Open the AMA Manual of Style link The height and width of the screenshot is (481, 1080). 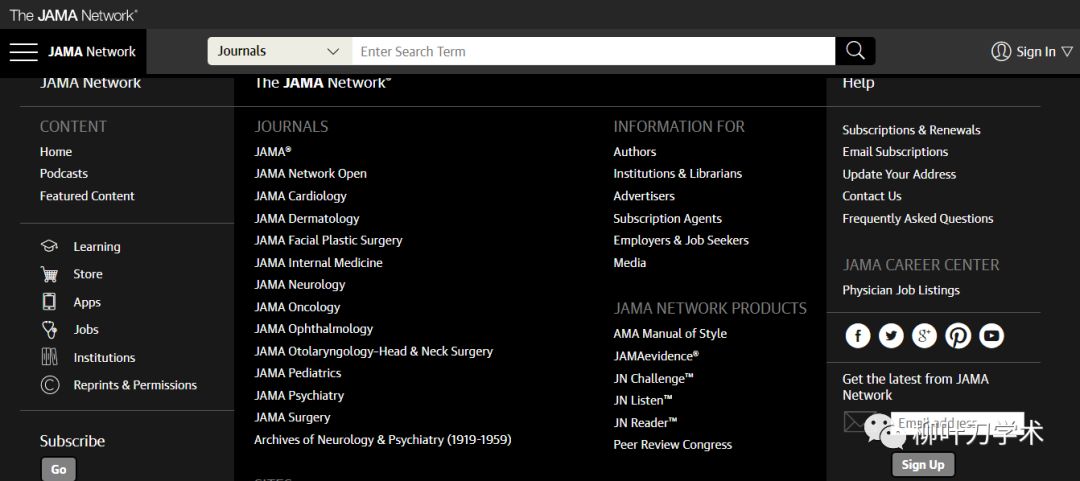tap(670, 334)
